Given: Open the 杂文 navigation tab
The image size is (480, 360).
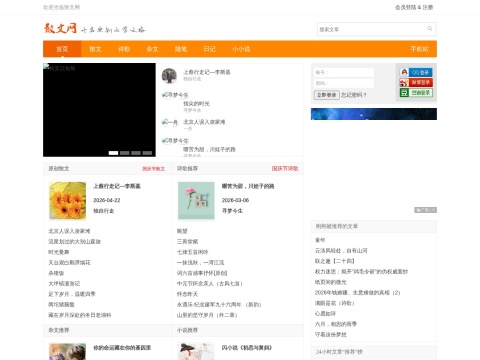Looking at the screenshot, I should click(x=152, y=49).
